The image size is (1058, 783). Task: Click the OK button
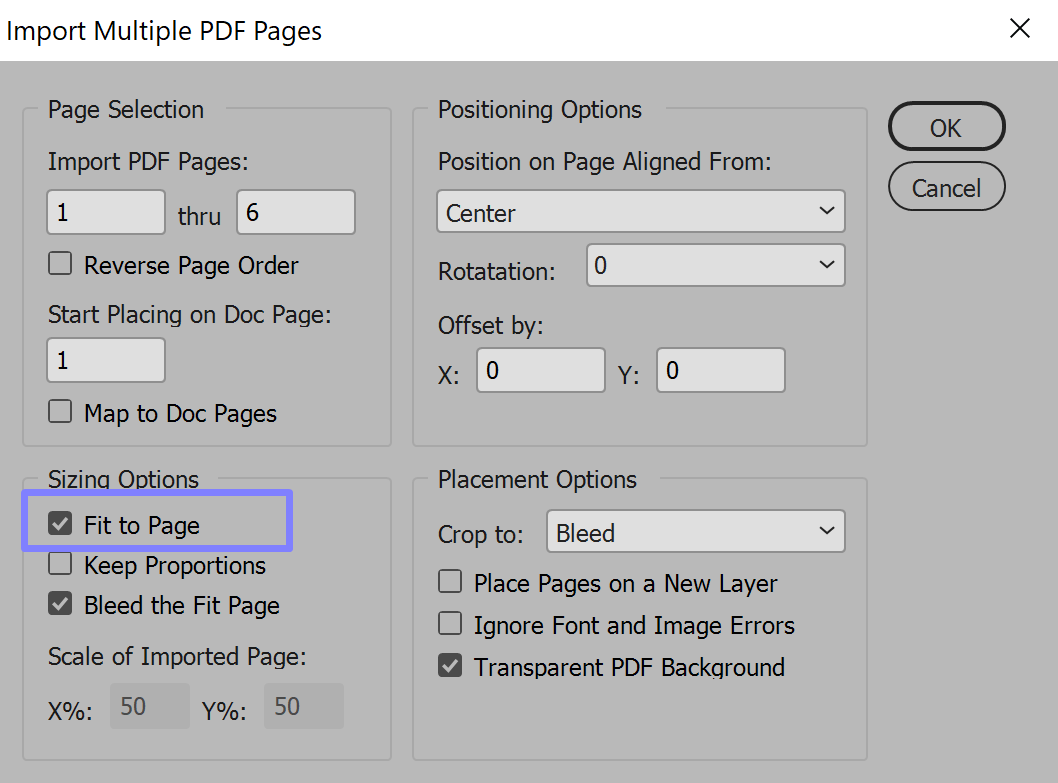946,127
